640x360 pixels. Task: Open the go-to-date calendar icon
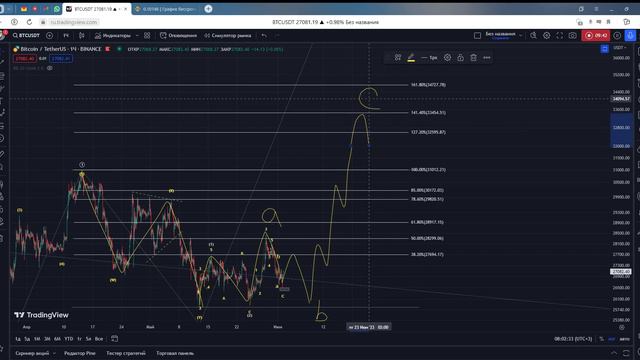tap(115, 338)
